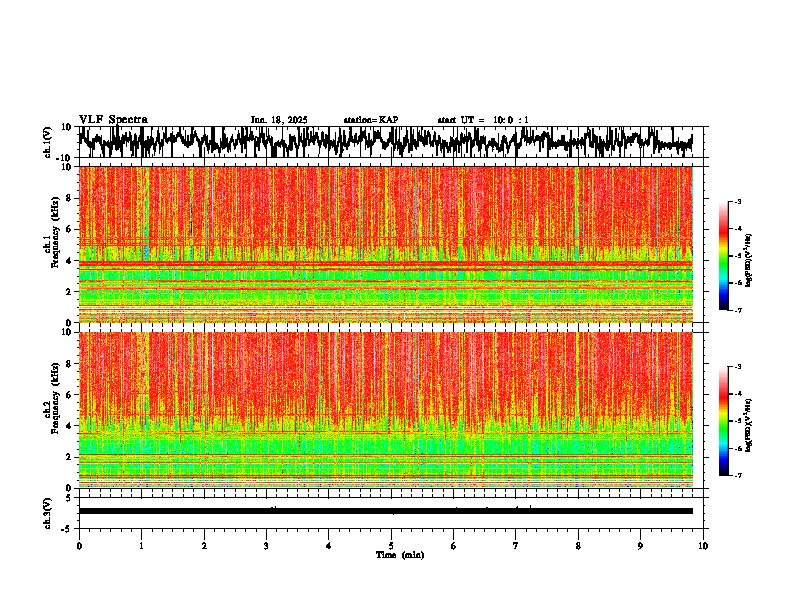Click the ch.1(V) waveform axis label
Image resolution: width=792 pixels, height=612 pixels.
coord(48,142)
